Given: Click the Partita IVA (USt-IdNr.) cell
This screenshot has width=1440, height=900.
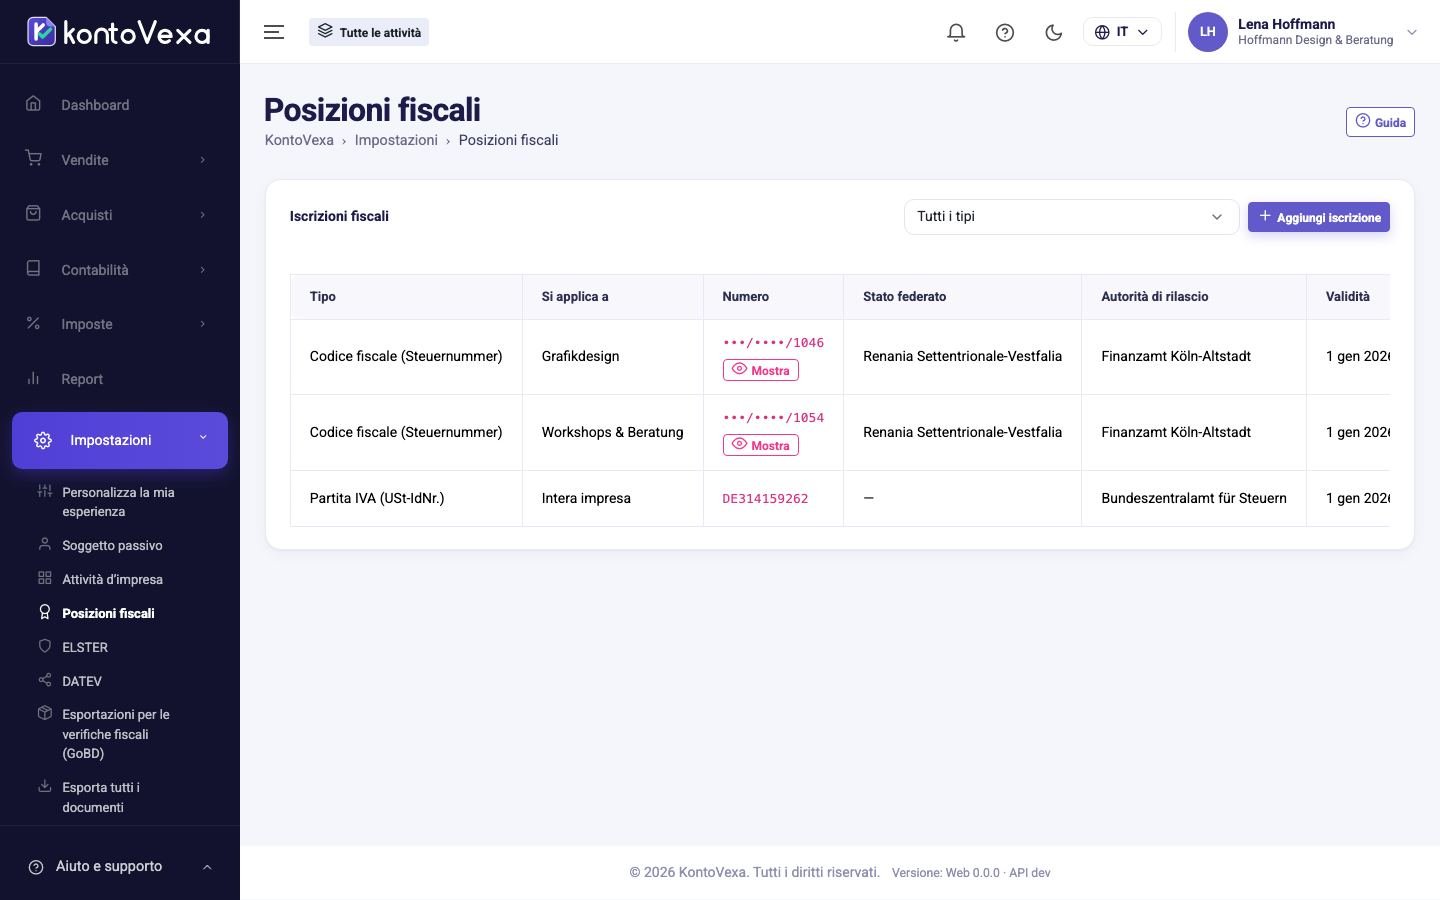Looking at the screenshot, I should click(x=406, y=499).
